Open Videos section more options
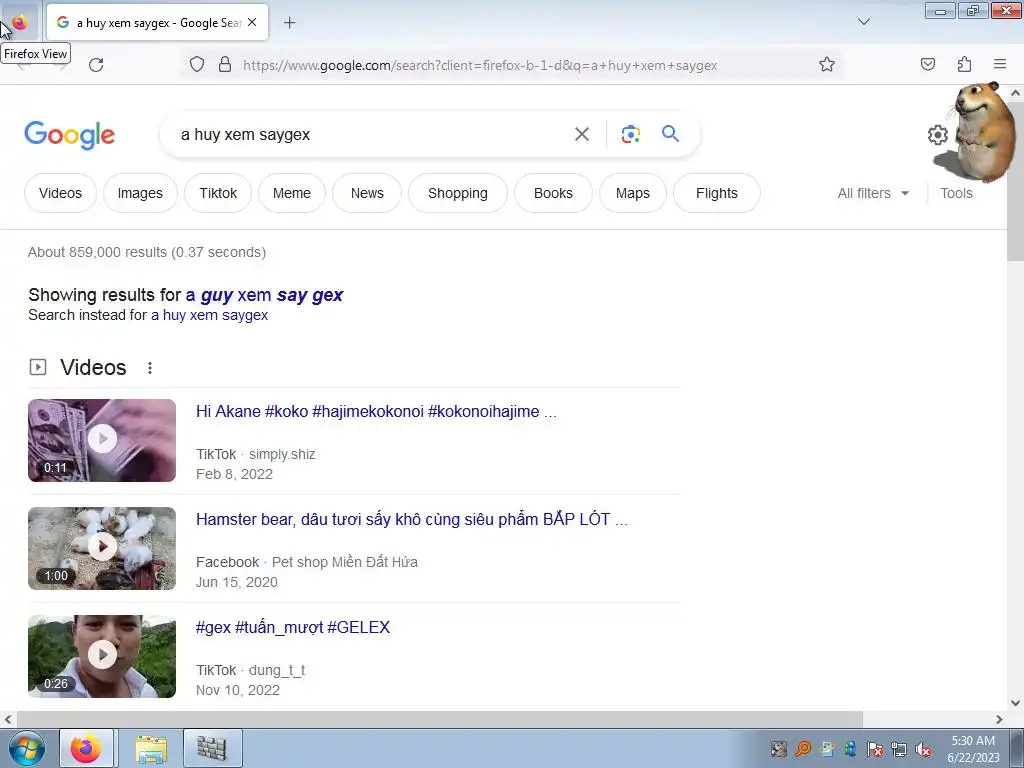Image resolution: width=1024 pixels, height=768 pixels. tap(150, 368)
